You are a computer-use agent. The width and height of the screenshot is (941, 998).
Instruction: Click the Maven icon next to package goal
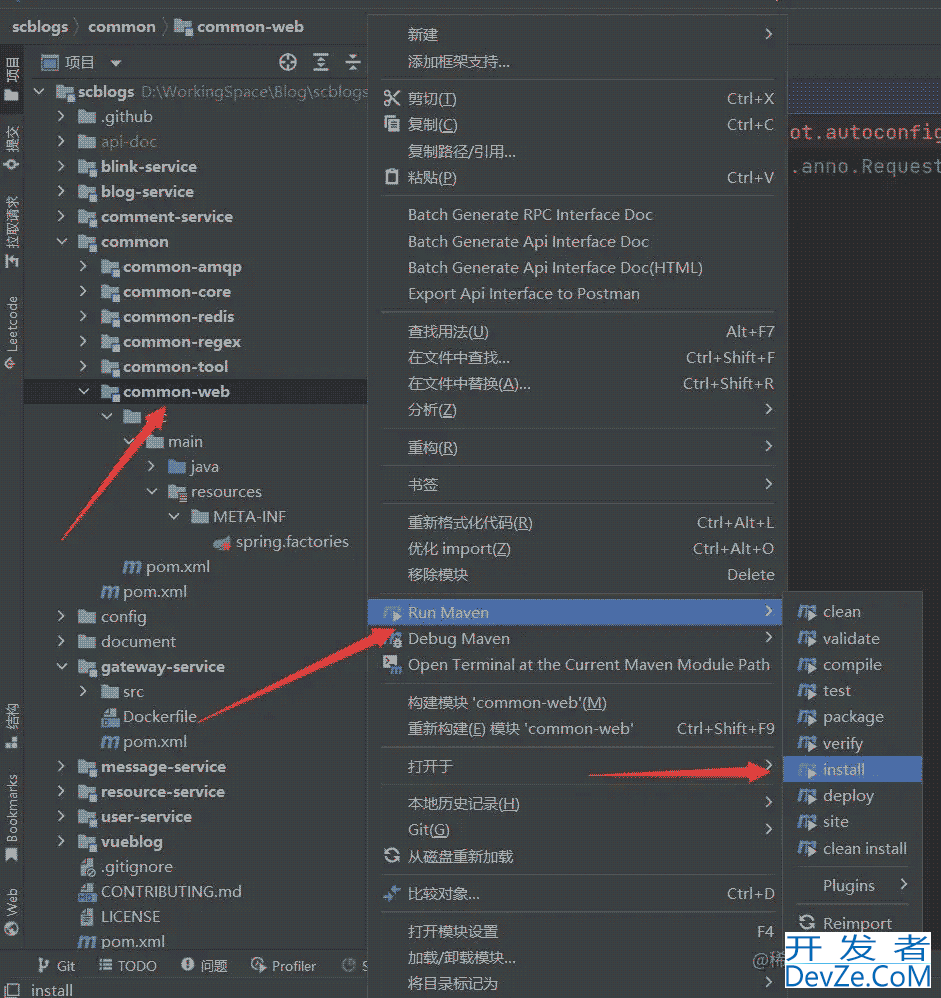click(x=807, y=717)
